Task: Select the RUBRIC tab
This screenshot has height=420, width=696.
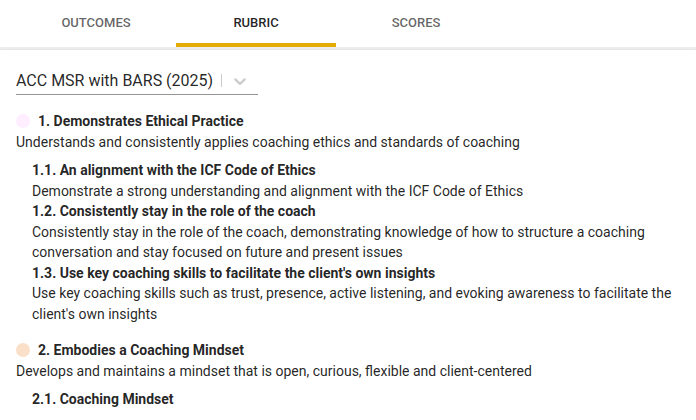Action: pos(256,23)
